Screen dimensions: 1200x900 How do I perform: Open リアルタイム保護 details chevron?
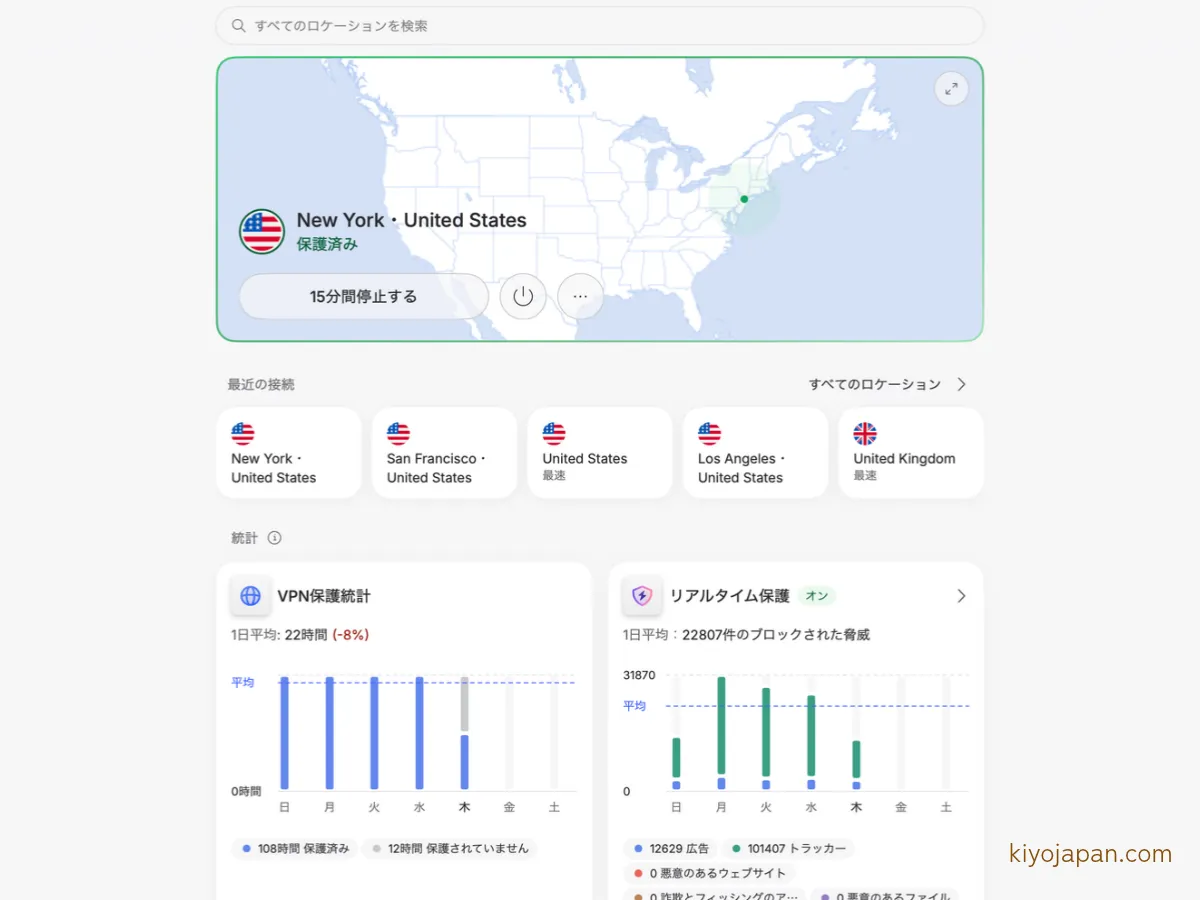[961, 596]
